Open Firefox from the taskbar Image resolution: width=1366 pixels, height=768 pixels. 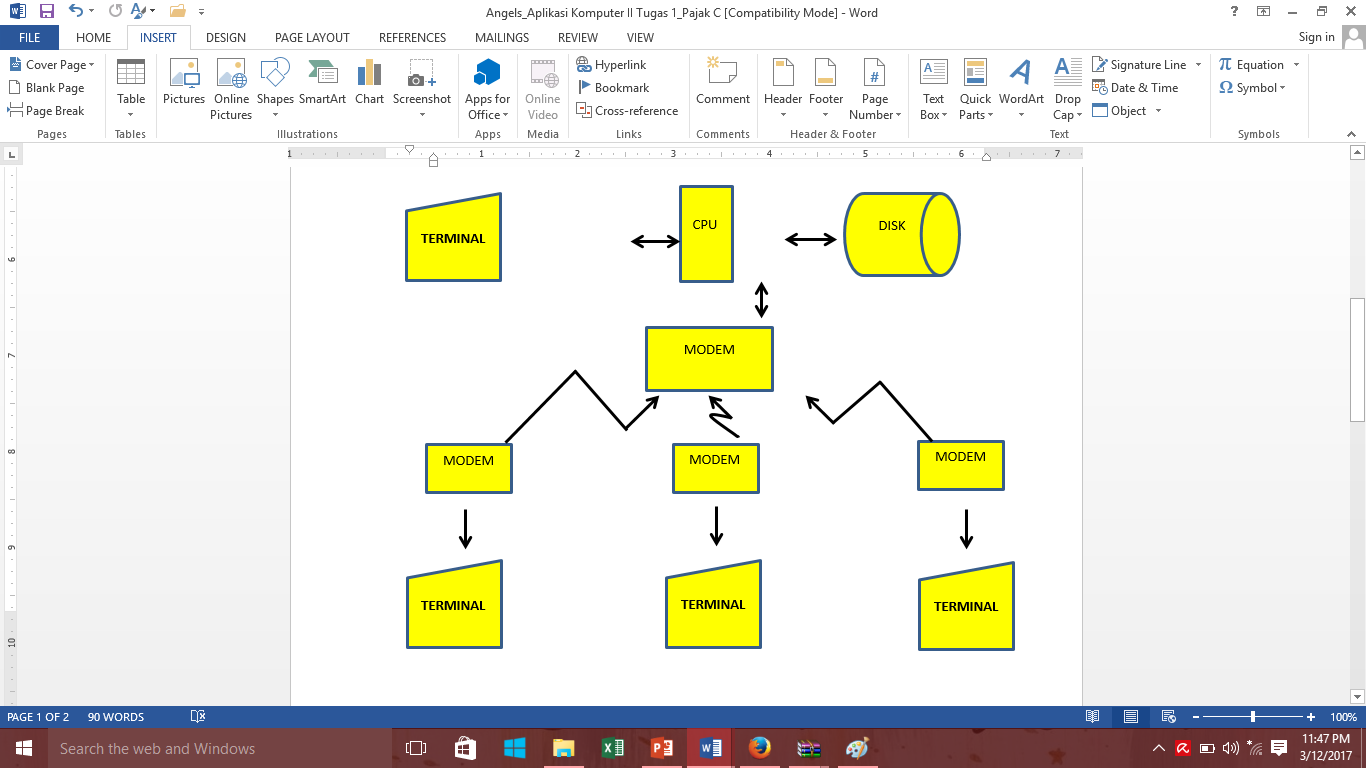[758, 748]
